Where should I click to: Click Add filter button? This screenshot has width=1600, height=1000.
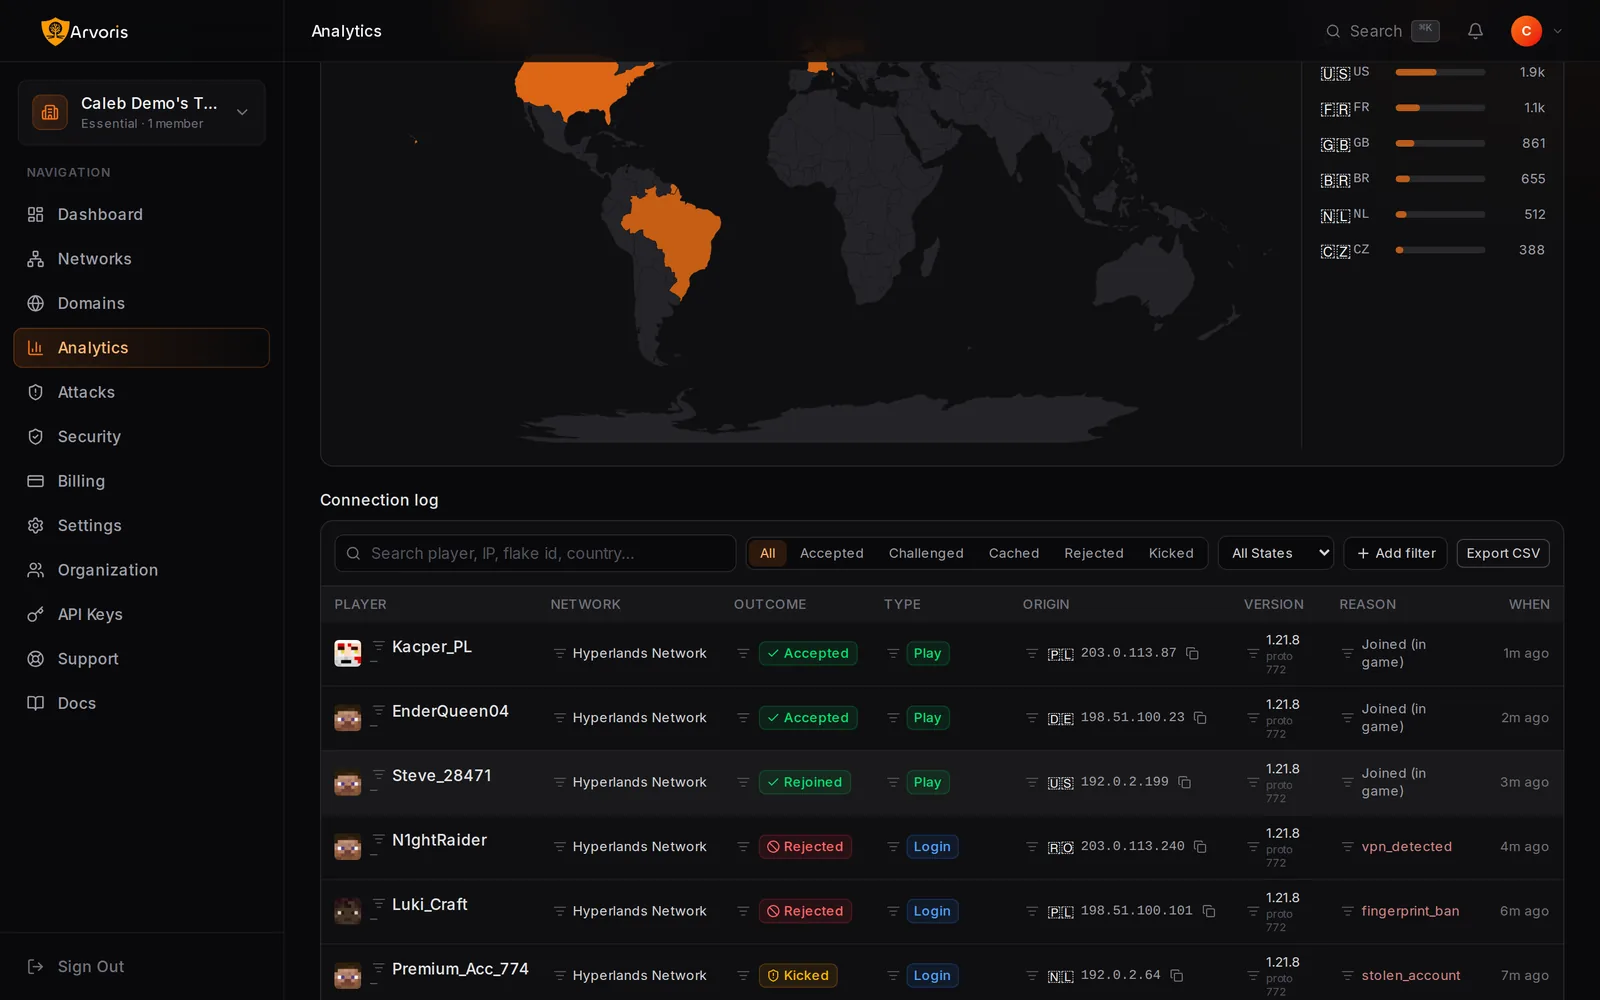click(x=1395, y=553)
